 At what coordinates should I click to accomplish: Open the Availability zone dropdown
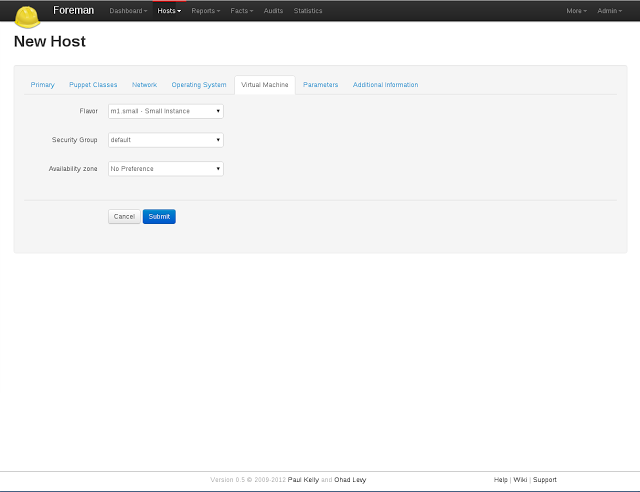(x=166, y=169)
